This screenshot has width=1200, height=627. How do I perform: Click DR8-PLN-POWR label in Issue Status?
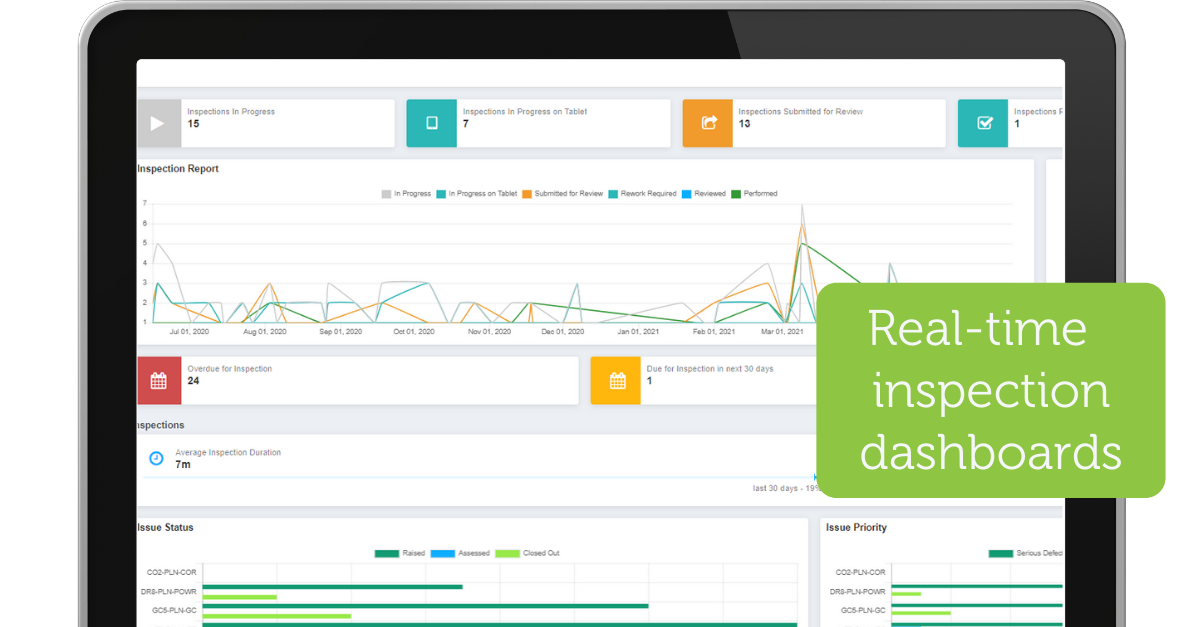point(169,592)
